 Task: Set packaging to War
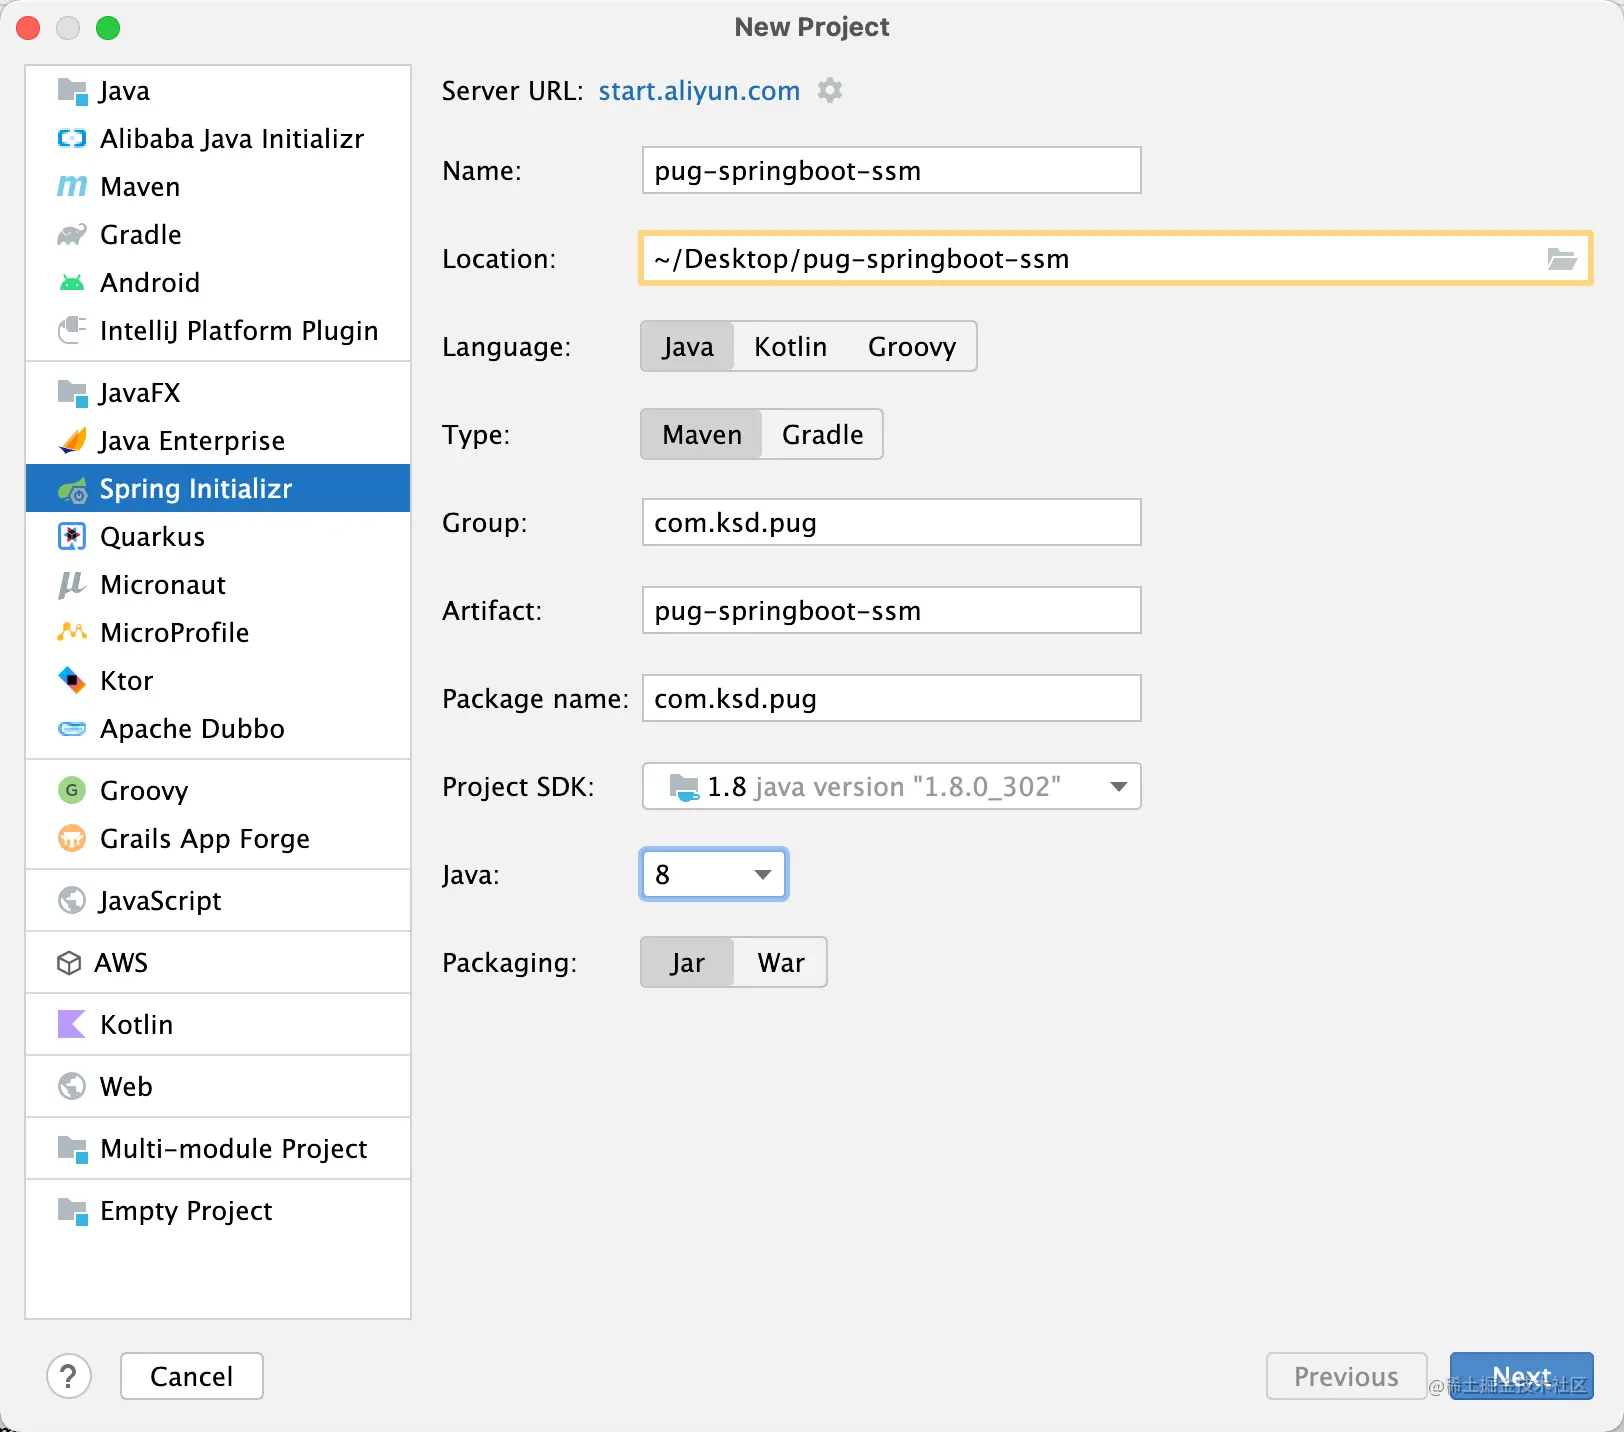tap(781, 963)
